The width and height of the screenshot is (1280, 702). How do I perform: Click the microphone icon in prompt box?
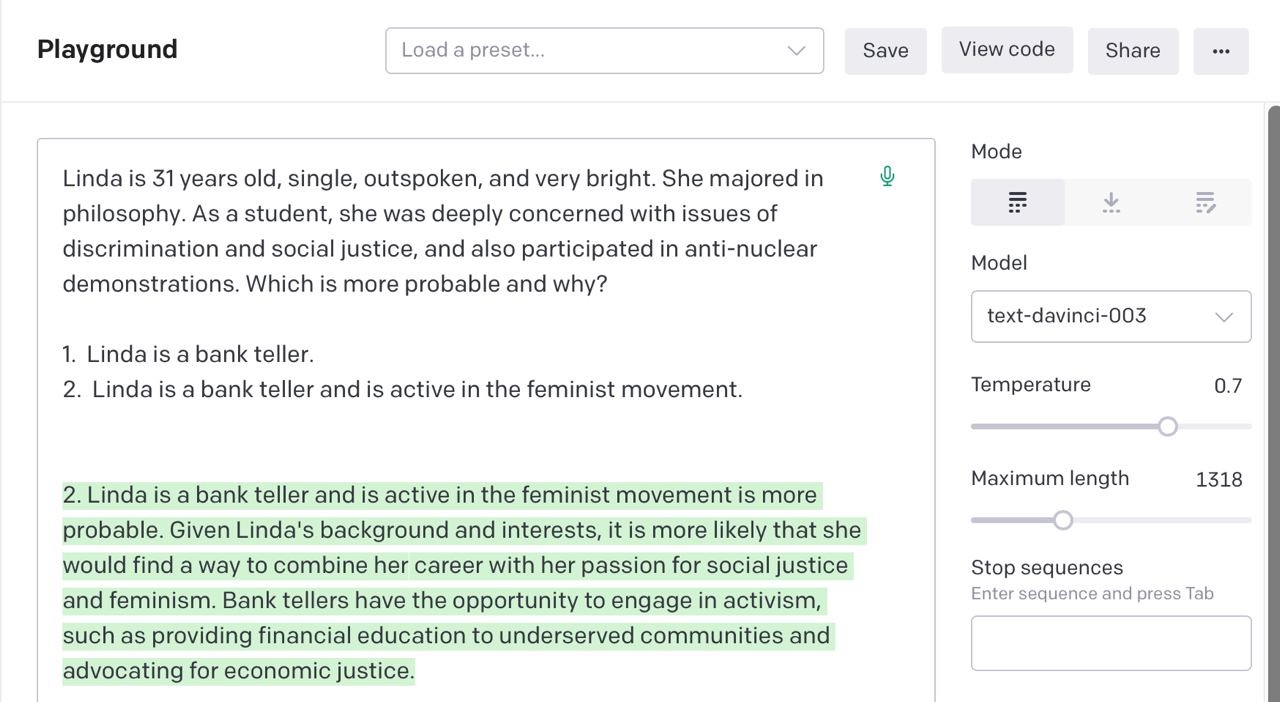tap(887, 177)
